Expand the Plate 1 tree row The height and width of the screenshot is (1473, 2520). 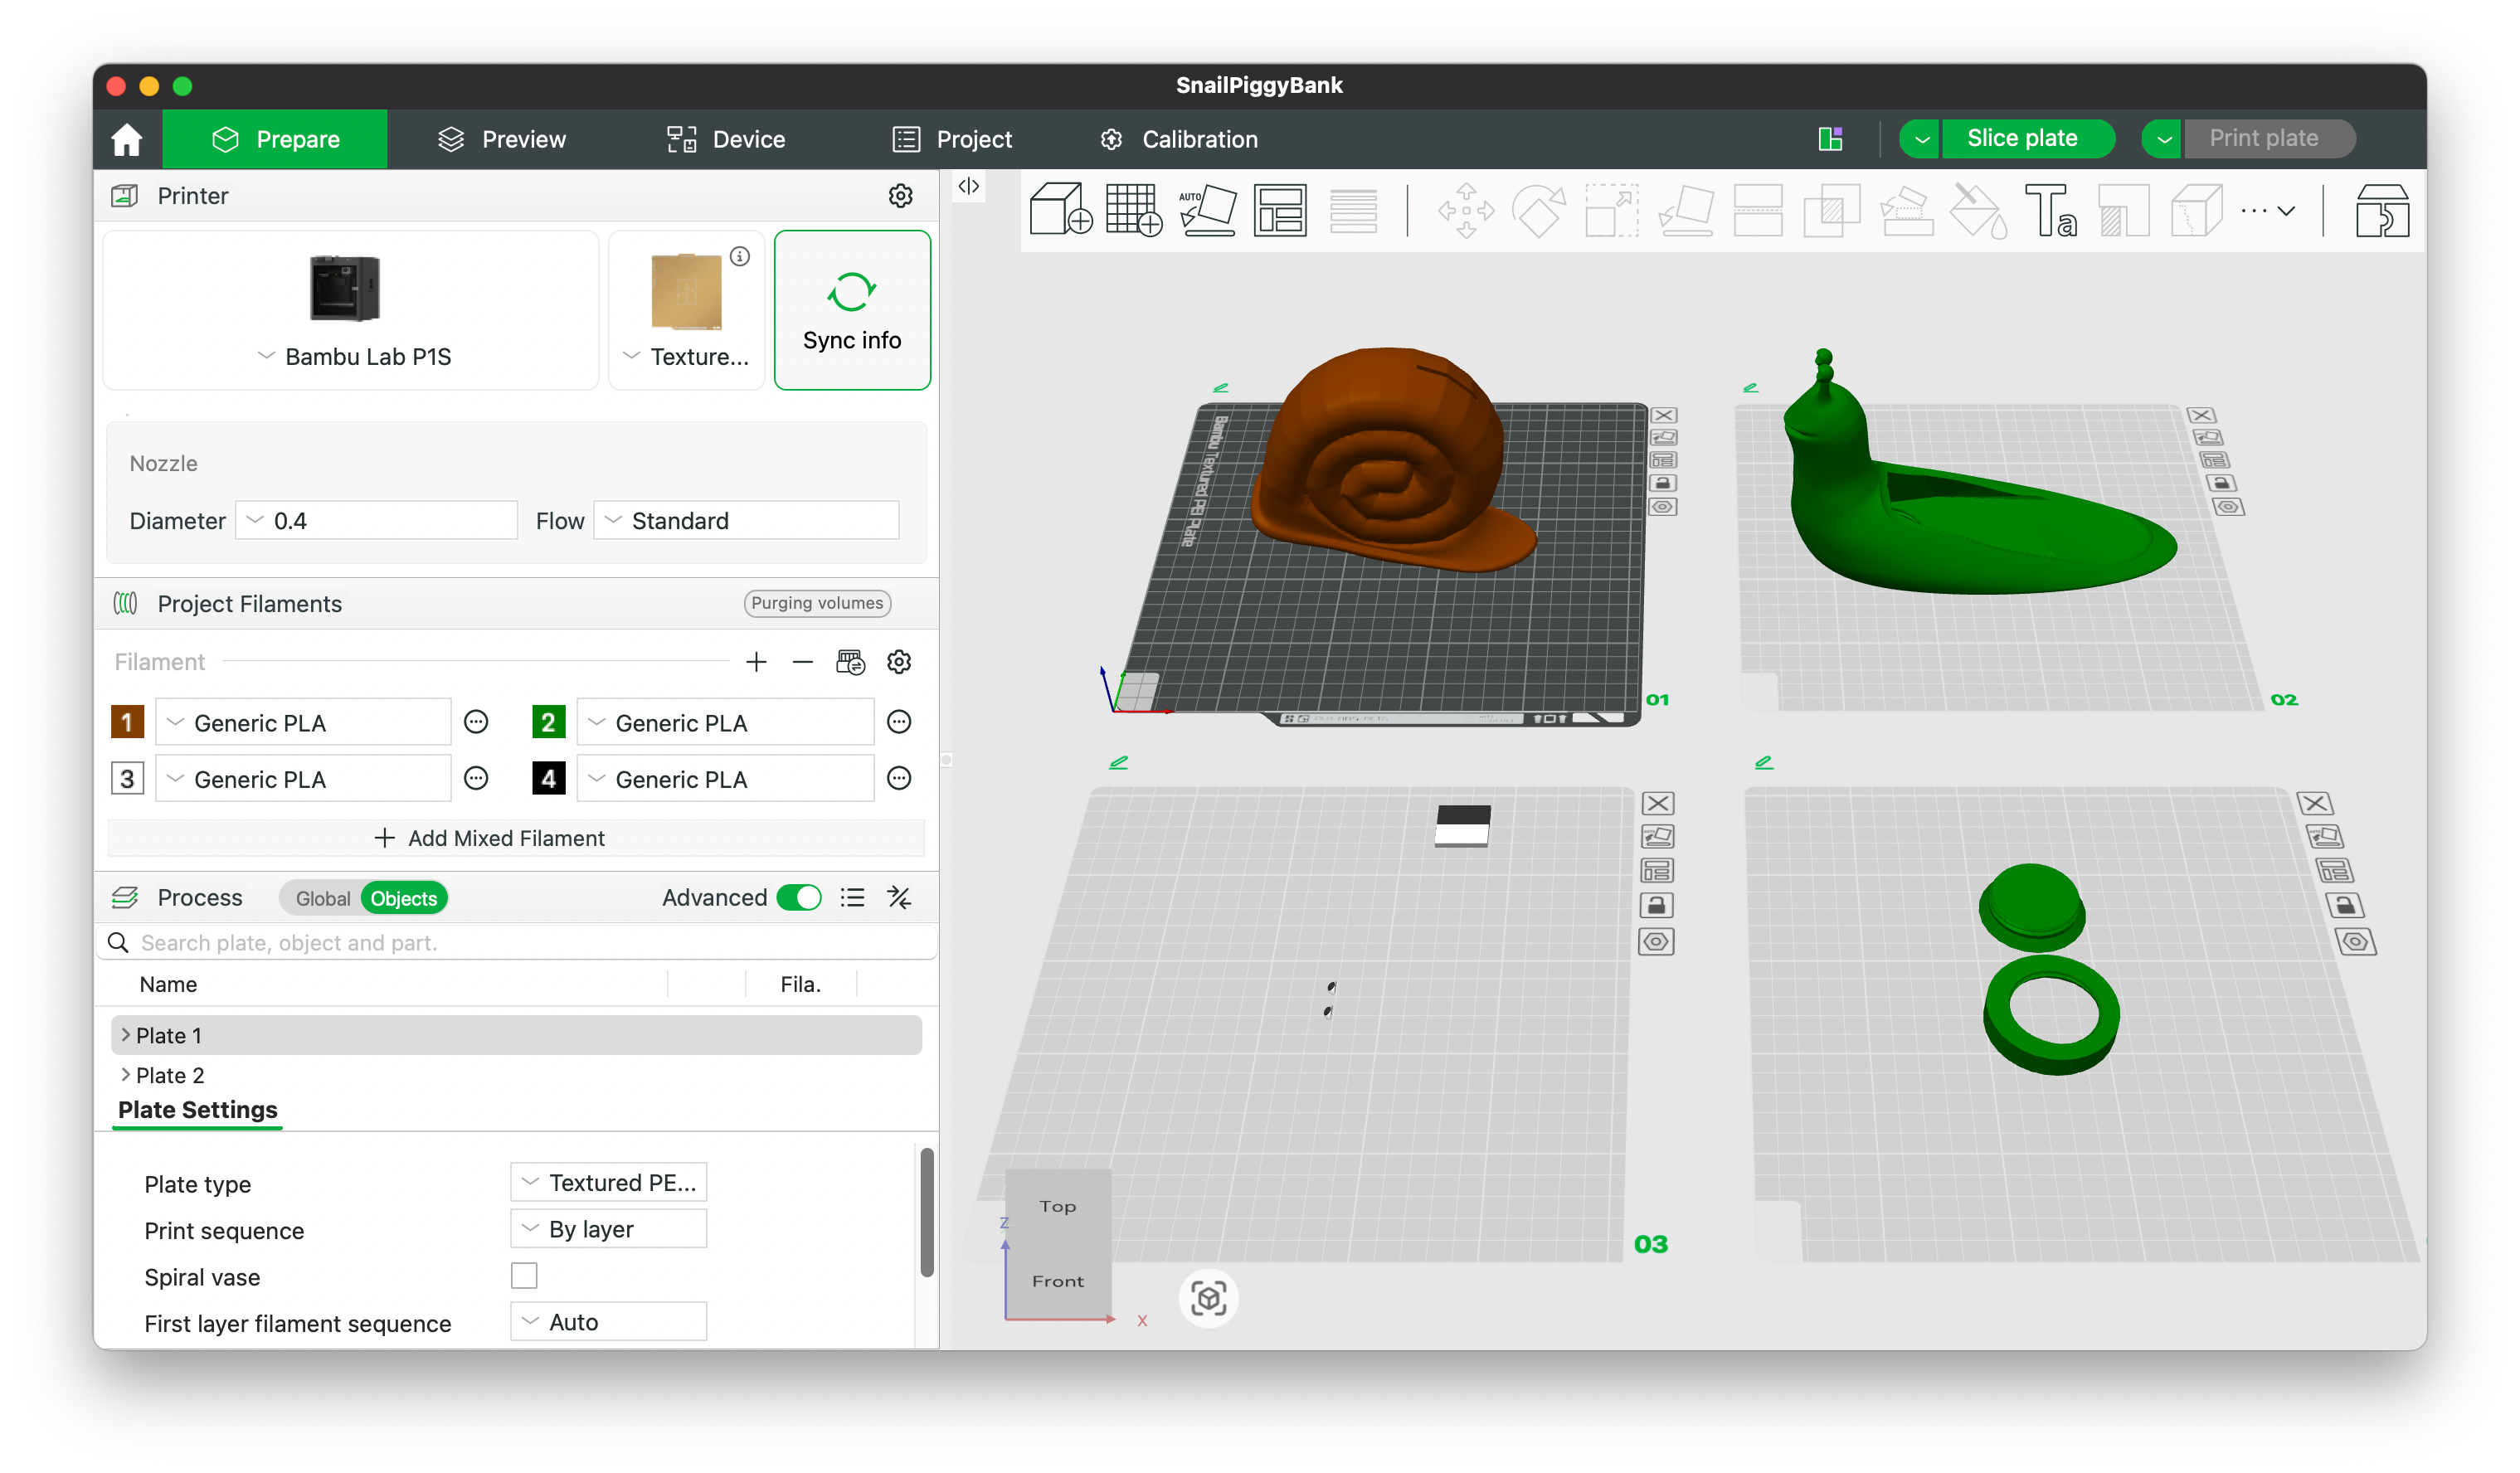point(126,1035)
